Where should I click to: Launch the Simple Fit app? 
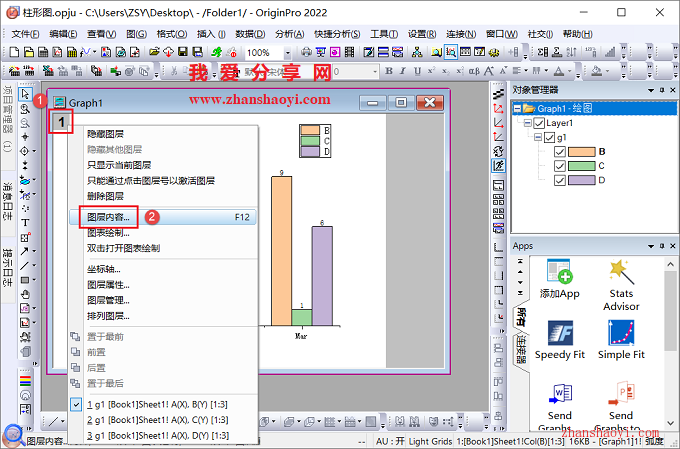coord(621,341)
